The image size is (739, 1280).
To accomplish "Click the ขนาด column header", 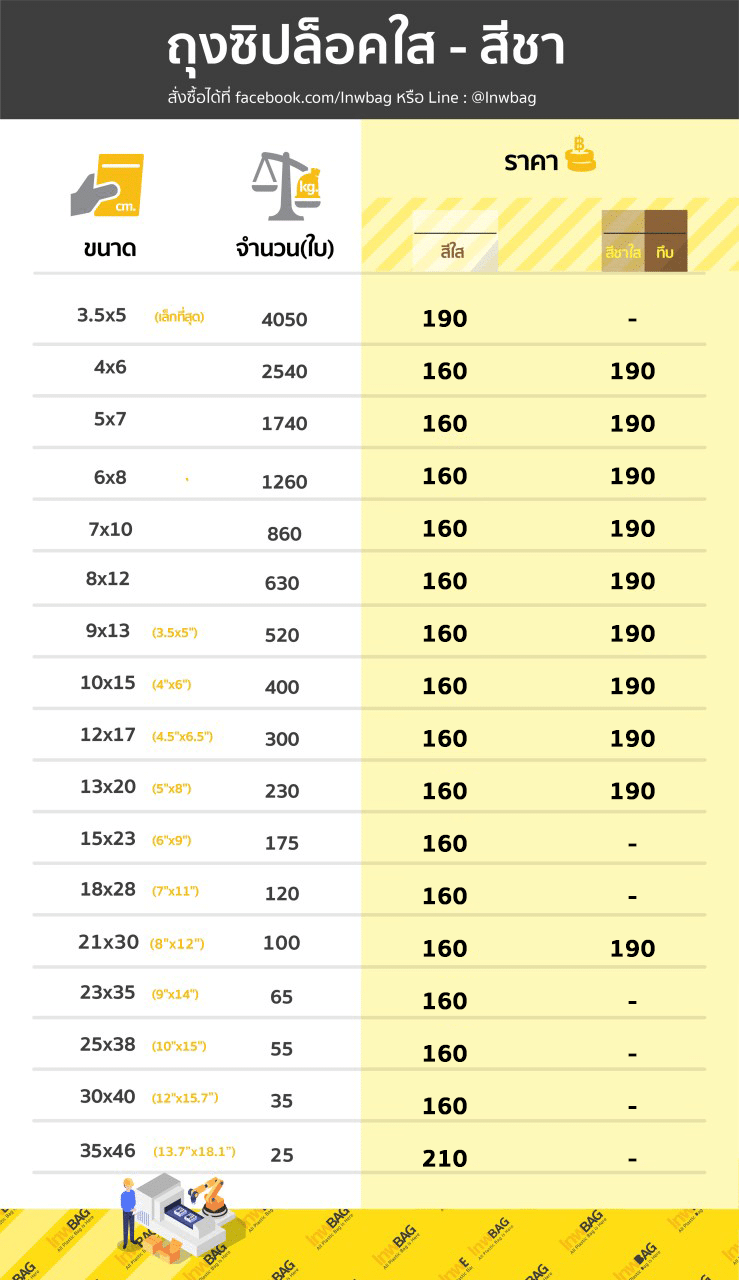I will point(109,250).
